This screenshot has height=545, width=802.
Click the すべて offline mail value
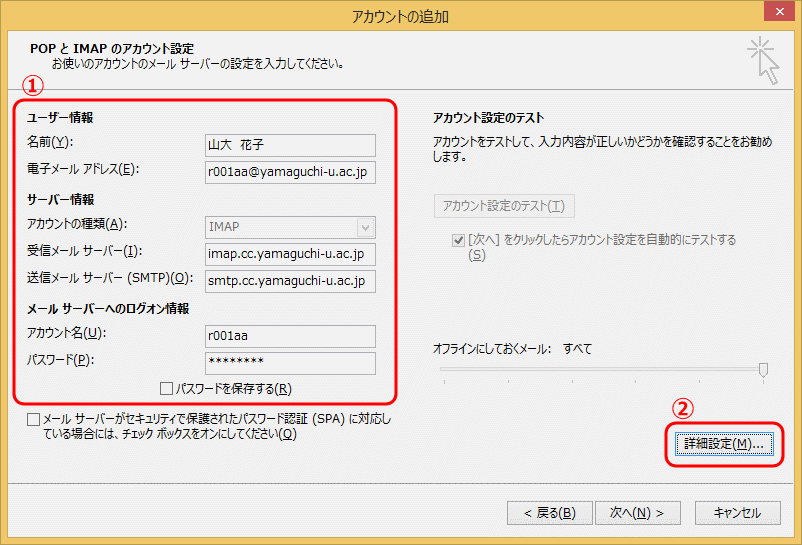(x=577, y=349)
